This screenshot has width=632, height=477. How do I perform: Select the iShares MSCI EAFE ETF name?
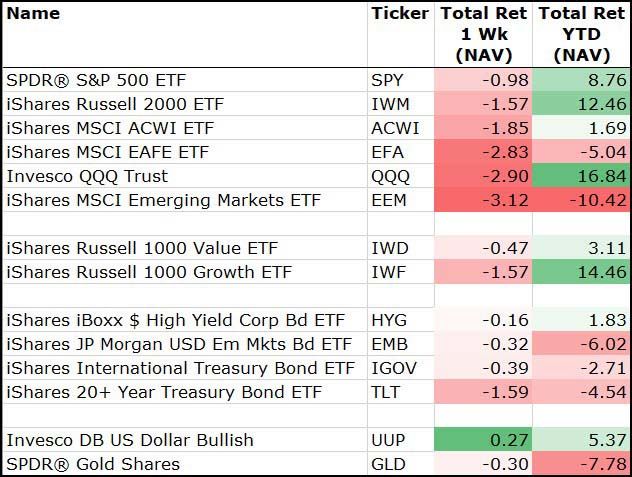click(x=112, y=152)
